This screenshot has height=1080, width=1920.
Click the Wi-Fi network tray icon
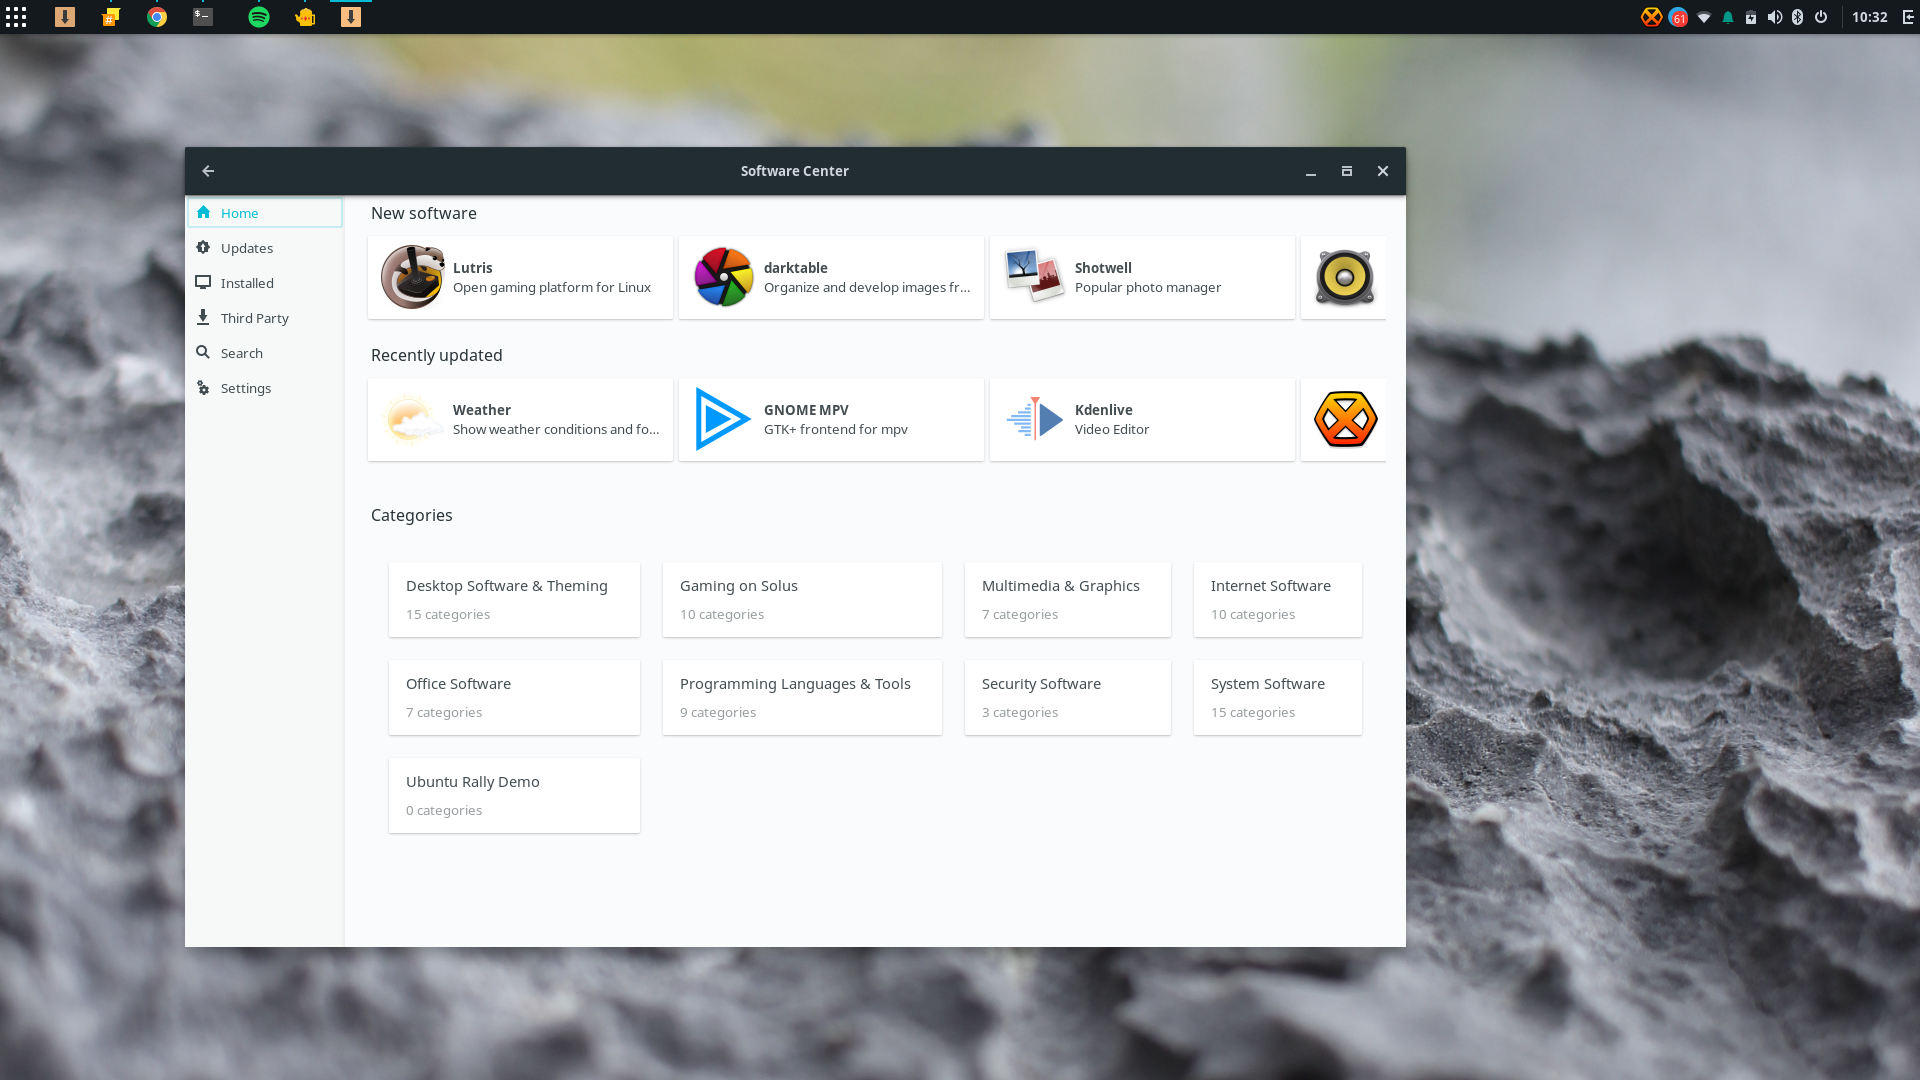click(x=1704, y=17)
